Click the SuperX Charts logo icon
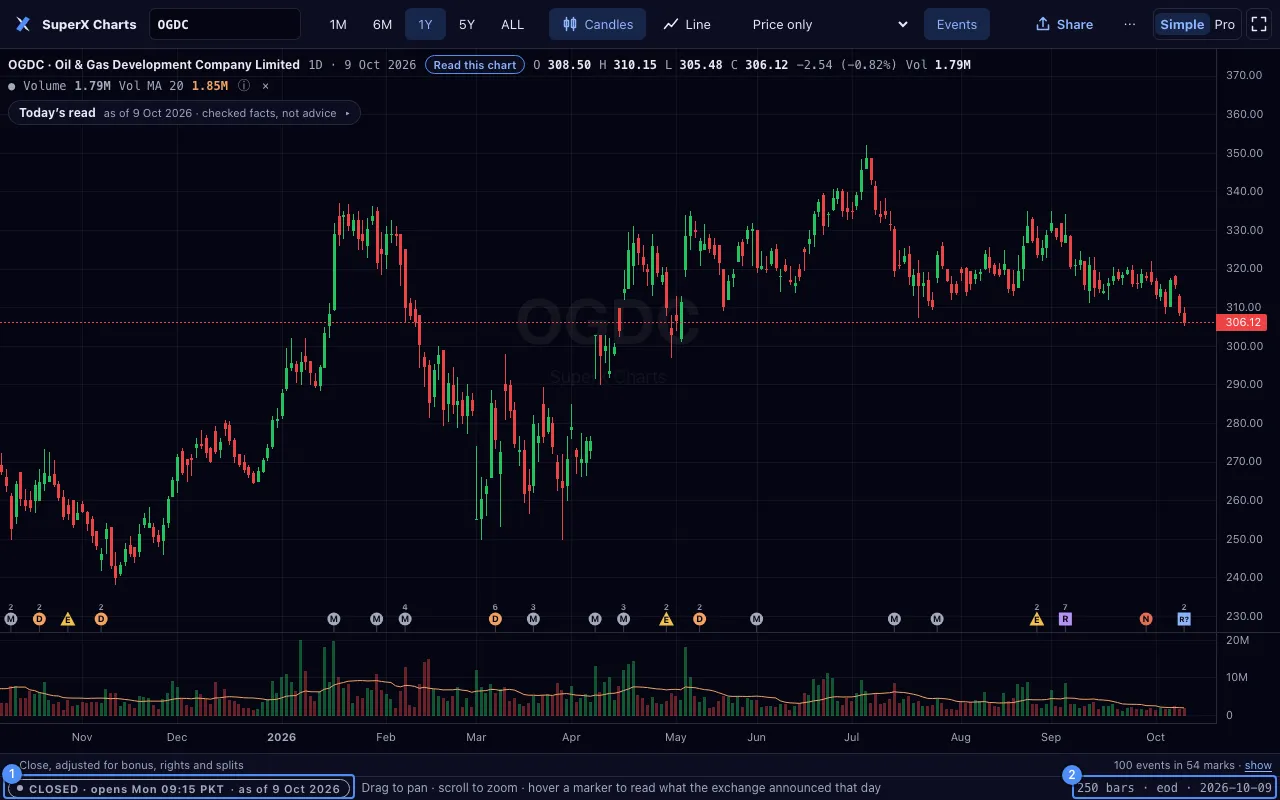Image resolution: width=1280 pixels, height=800 pixels. point(23,24)
